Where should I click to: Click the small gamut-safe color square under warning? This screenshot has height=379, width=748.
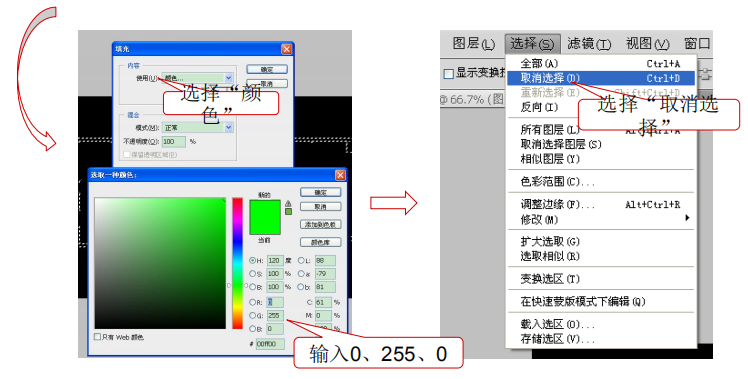click(x=288, y=211)
